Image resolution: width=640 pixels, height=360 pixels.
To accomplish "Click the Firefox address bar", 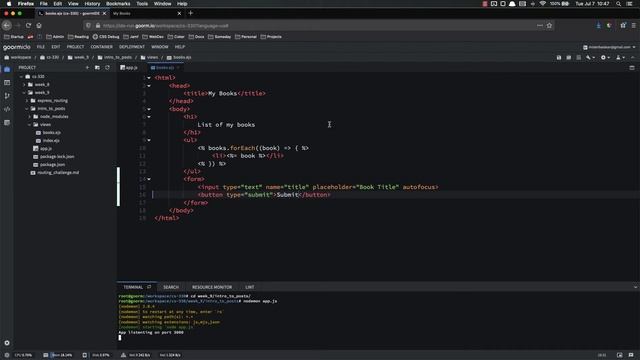I will 318,26.
